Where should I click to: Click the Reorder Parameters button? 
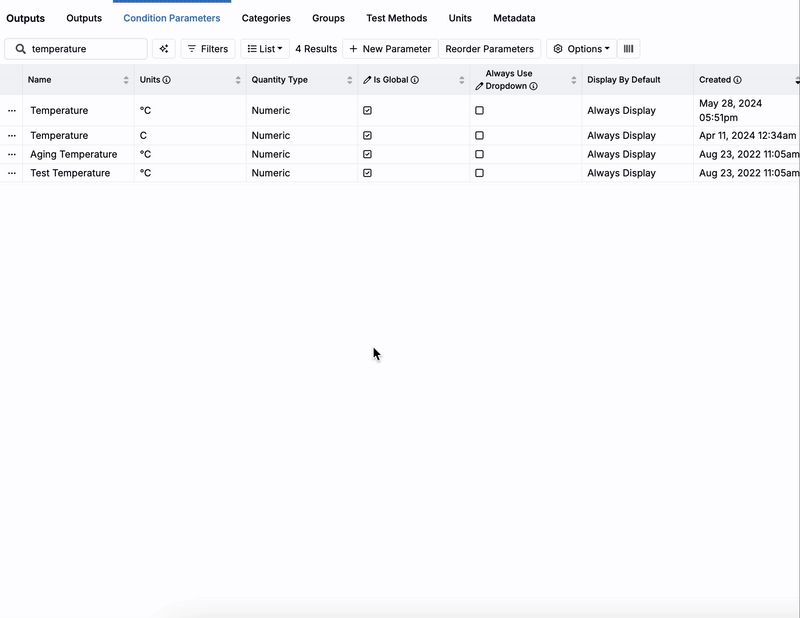(489, 49)
